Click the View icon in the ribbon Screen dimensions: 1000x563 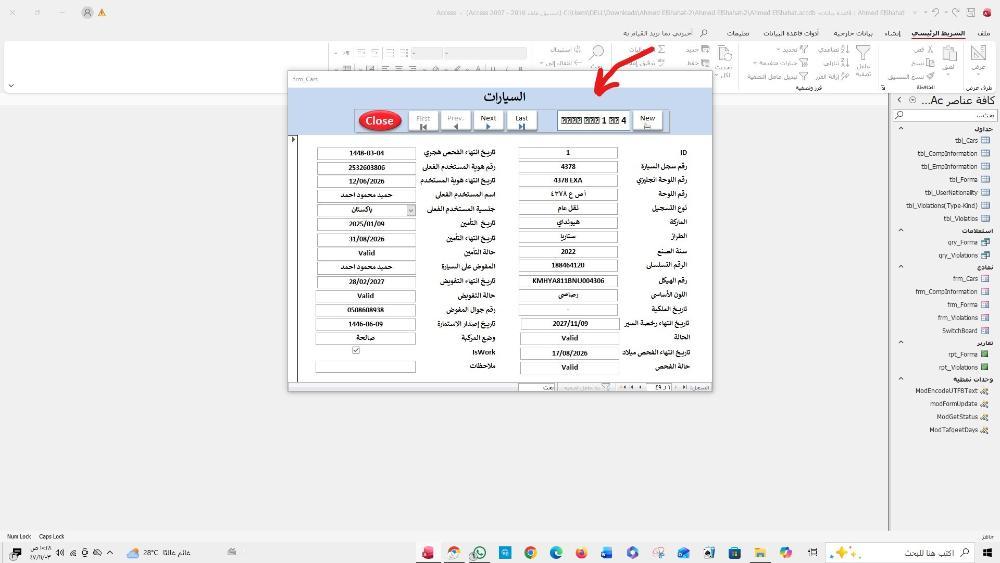pos(978,56)
